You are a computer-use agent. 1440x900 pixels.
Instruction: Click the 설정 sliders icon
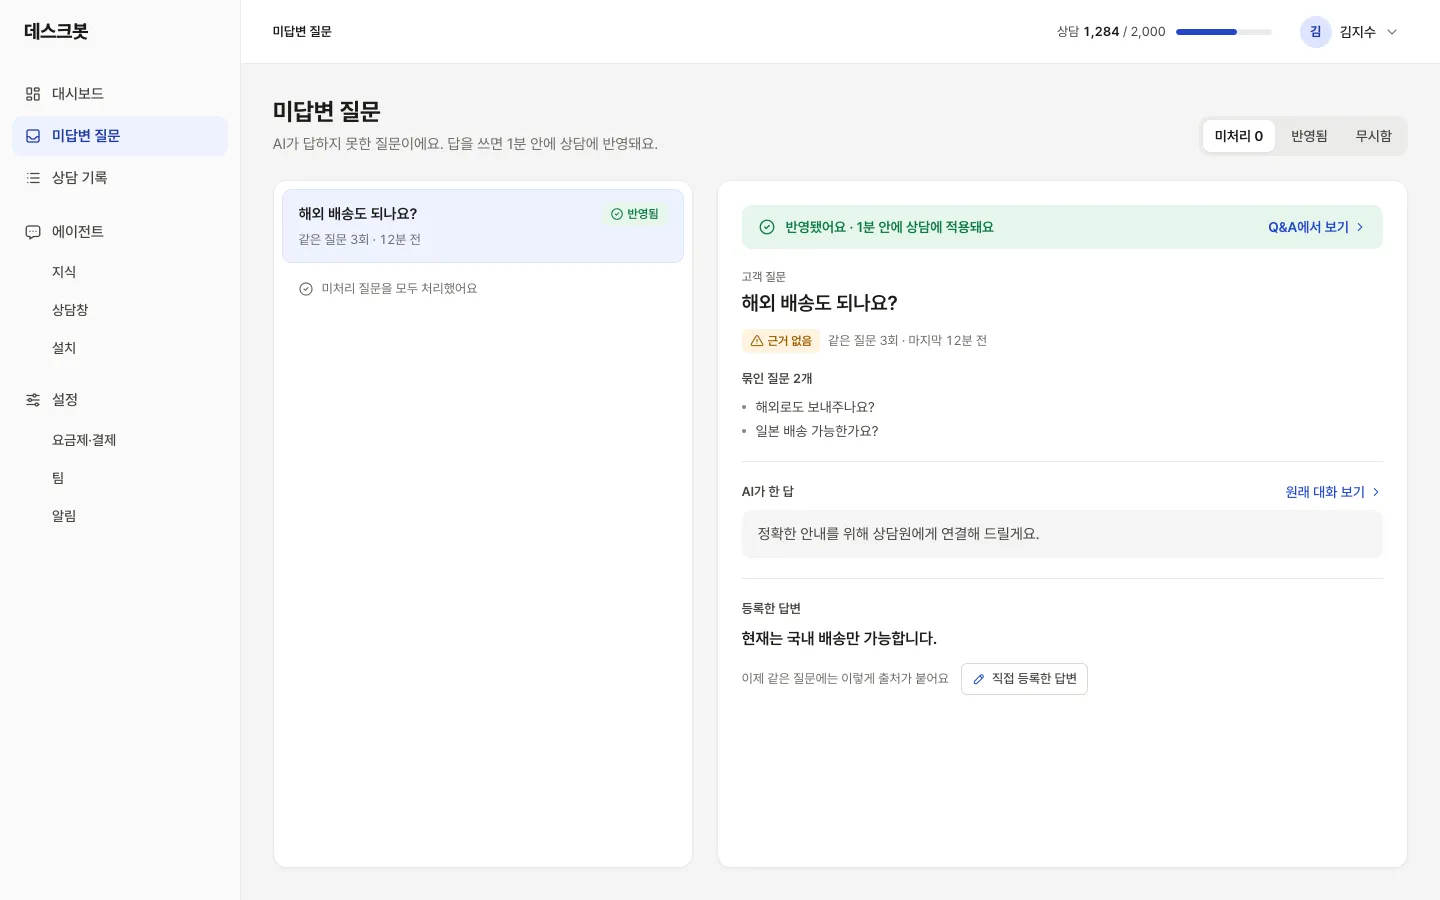coord(33,400)
